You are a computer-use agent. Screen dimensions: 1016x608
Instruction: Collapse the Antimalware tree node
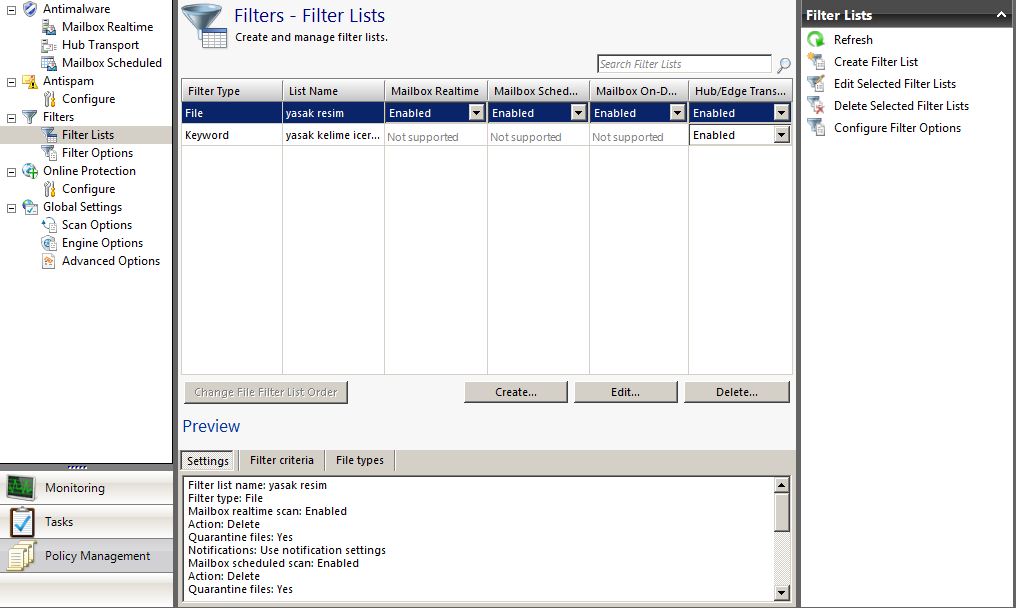click(11, 9)
